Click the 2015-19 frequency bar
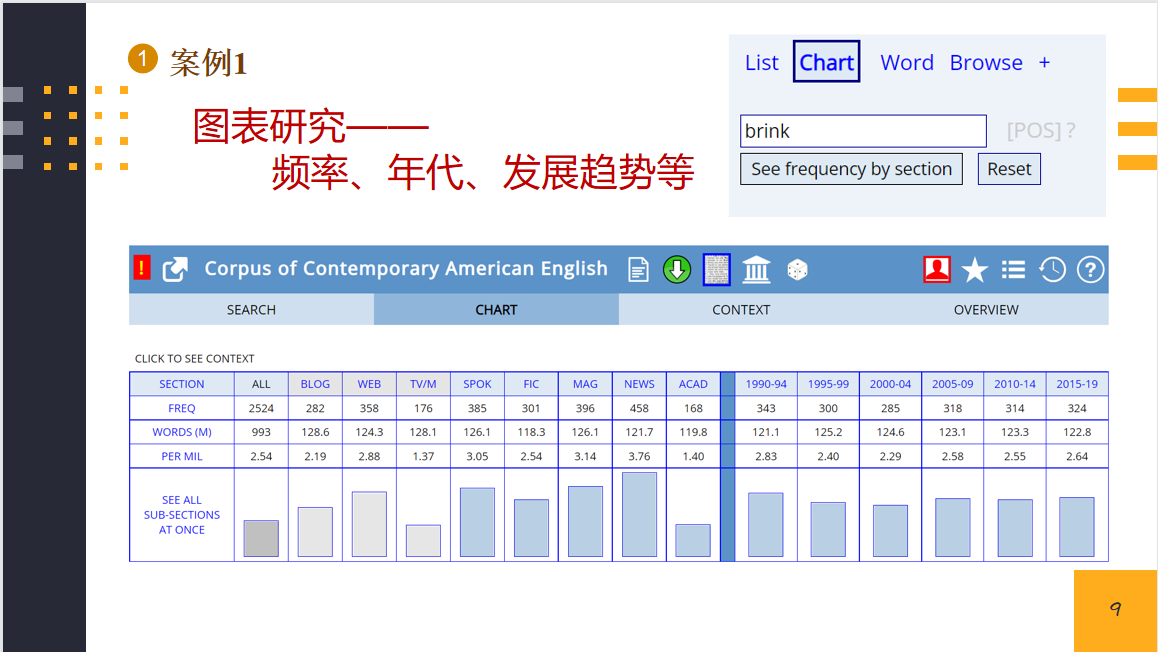 tap(1077, 527)
